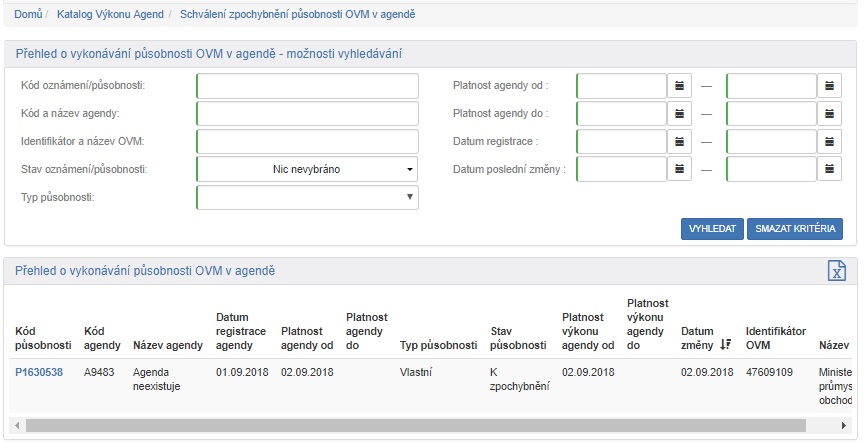Expand the Stav oznámení/působnosti dropdown
The width and height of the screenshot is (866, 443).
307,170
